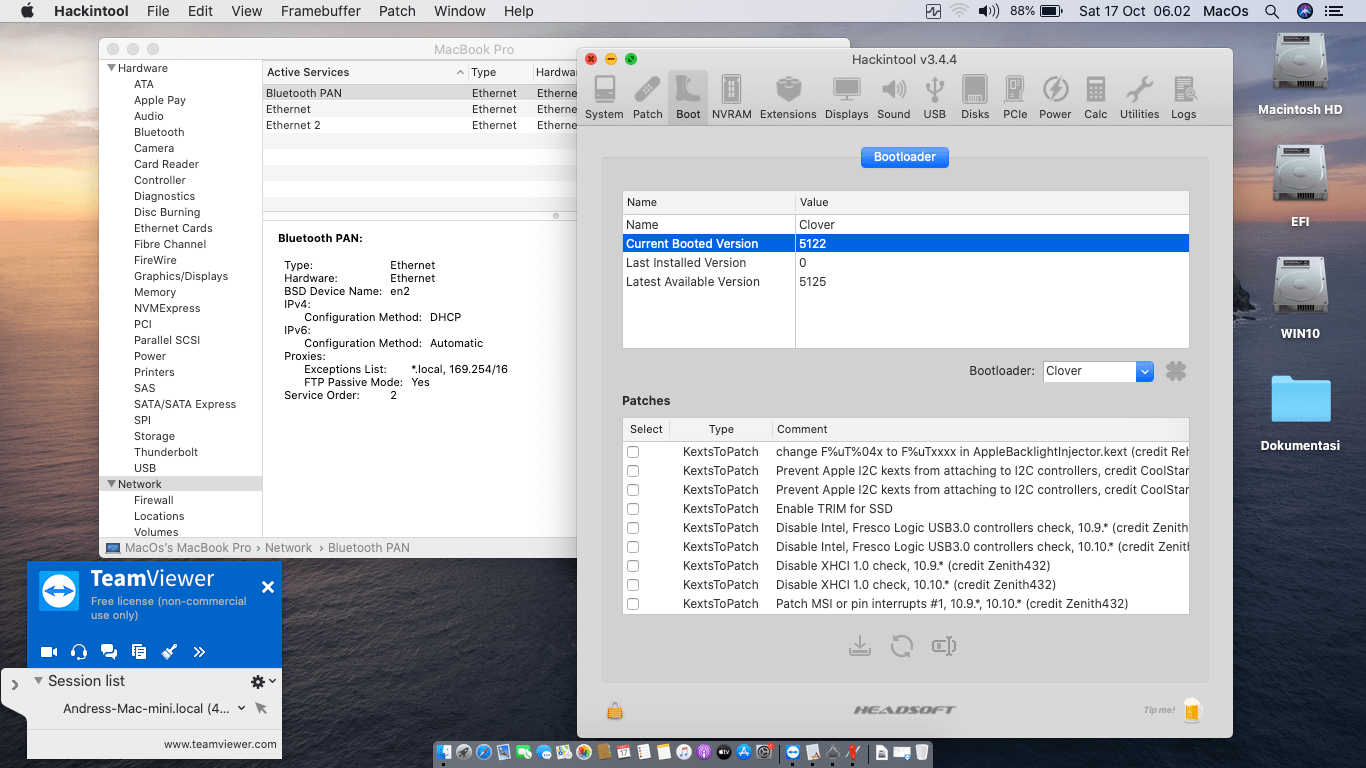Select the Ethernet 2 service row

420,125
